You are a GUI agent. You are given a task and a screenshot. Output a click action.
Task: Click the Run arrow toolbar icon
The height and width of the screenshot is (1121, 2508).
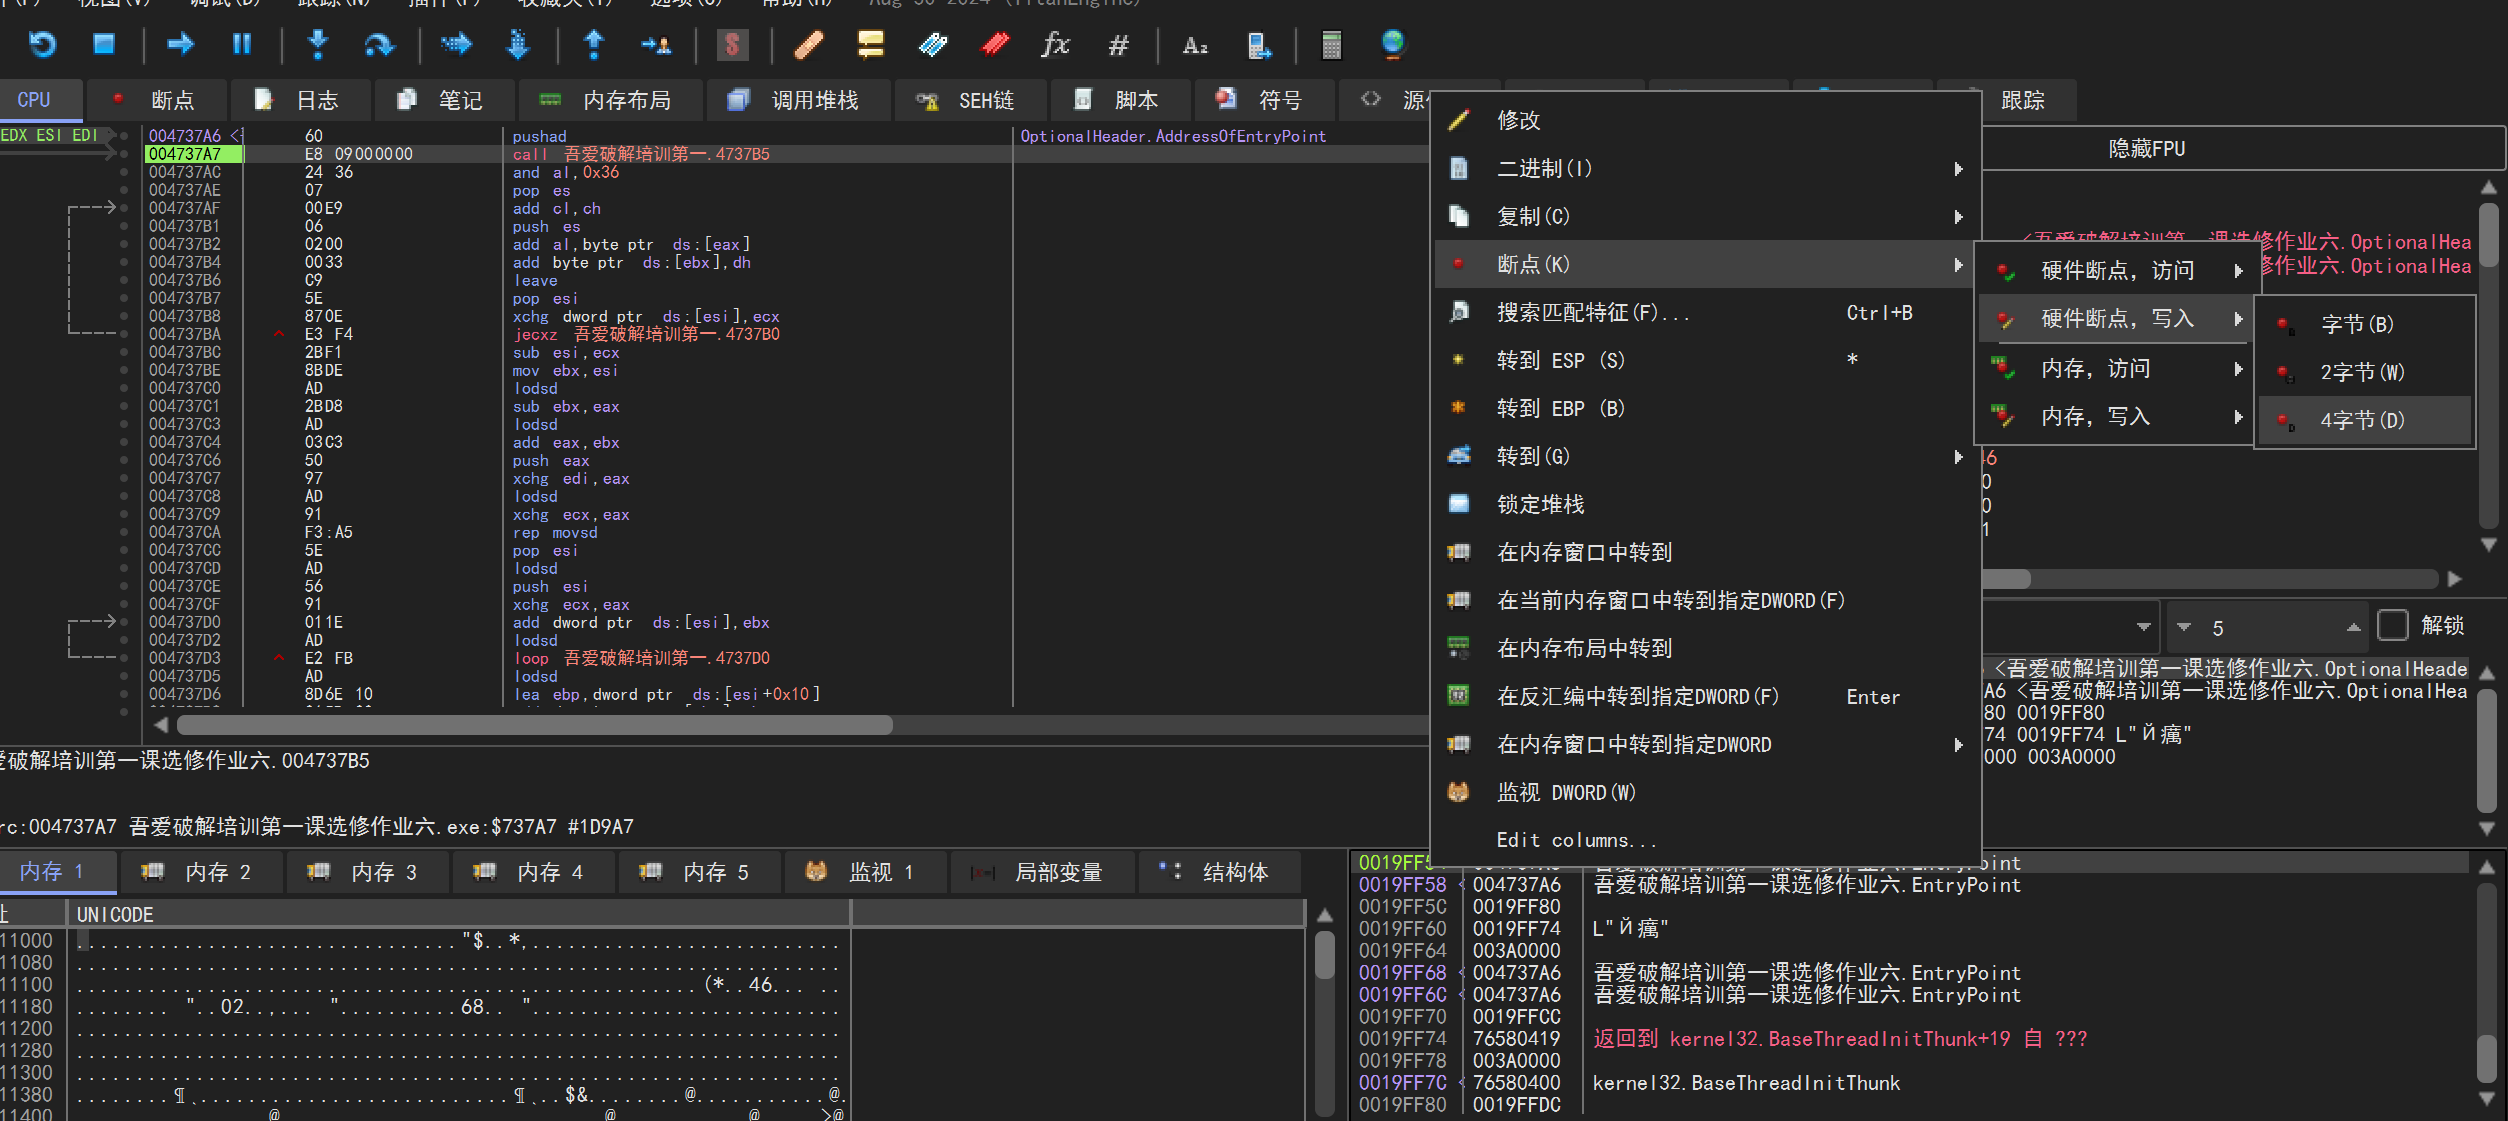pos(181,44)
